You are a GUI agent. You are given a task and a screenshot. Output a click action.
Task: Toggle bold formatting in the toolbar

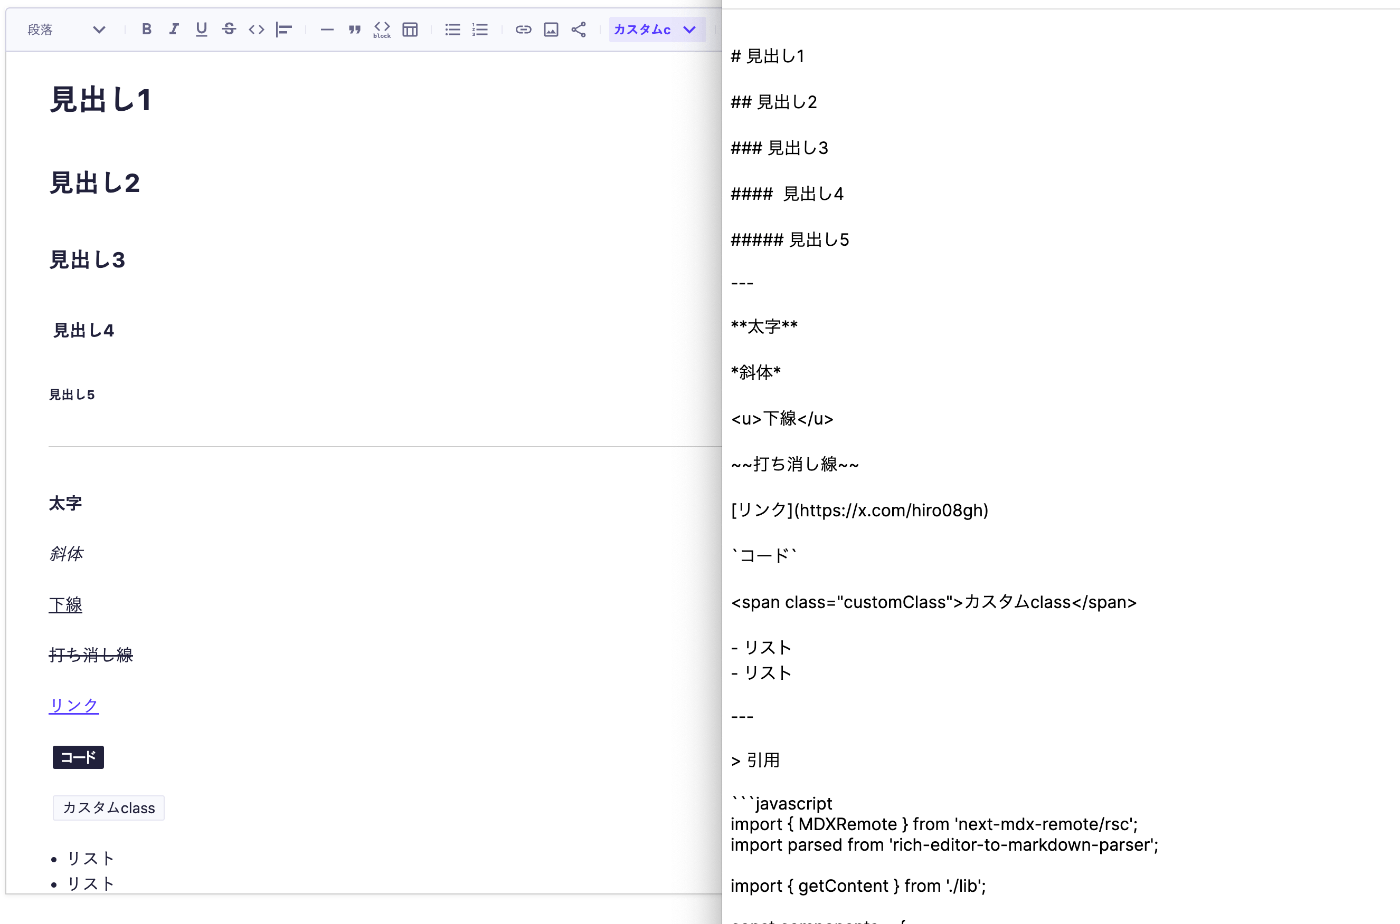(147, 29)
